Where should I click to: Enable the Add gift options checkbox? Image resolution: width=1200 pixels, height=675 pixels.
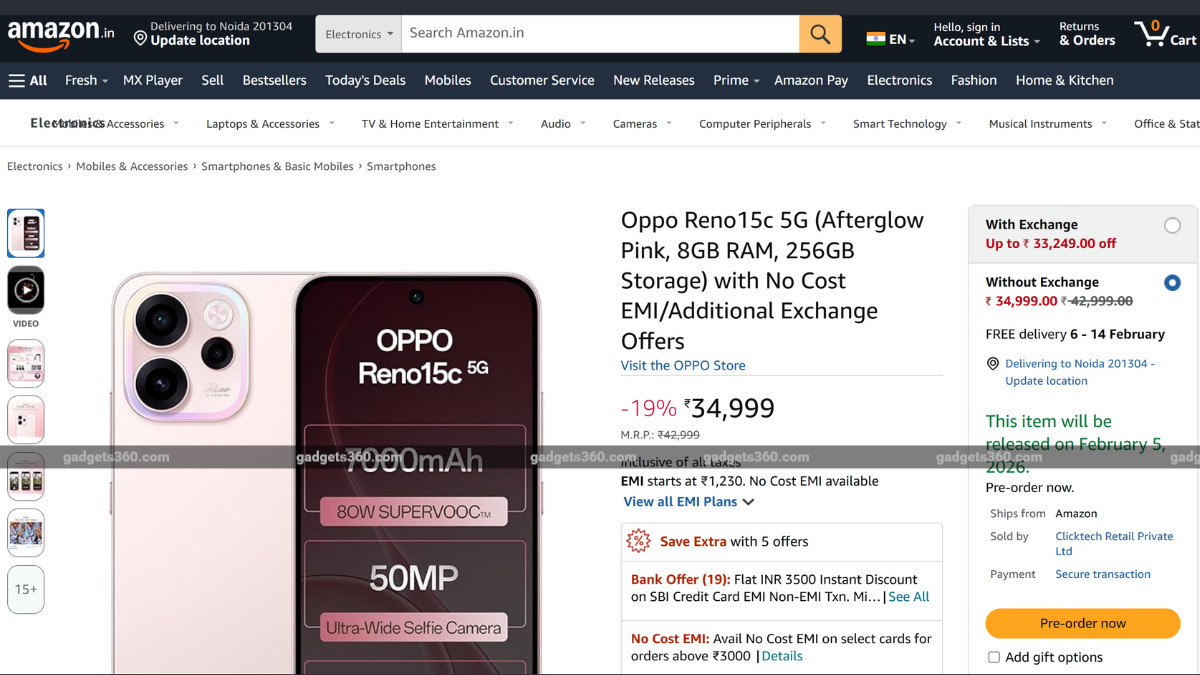[993, 657]
